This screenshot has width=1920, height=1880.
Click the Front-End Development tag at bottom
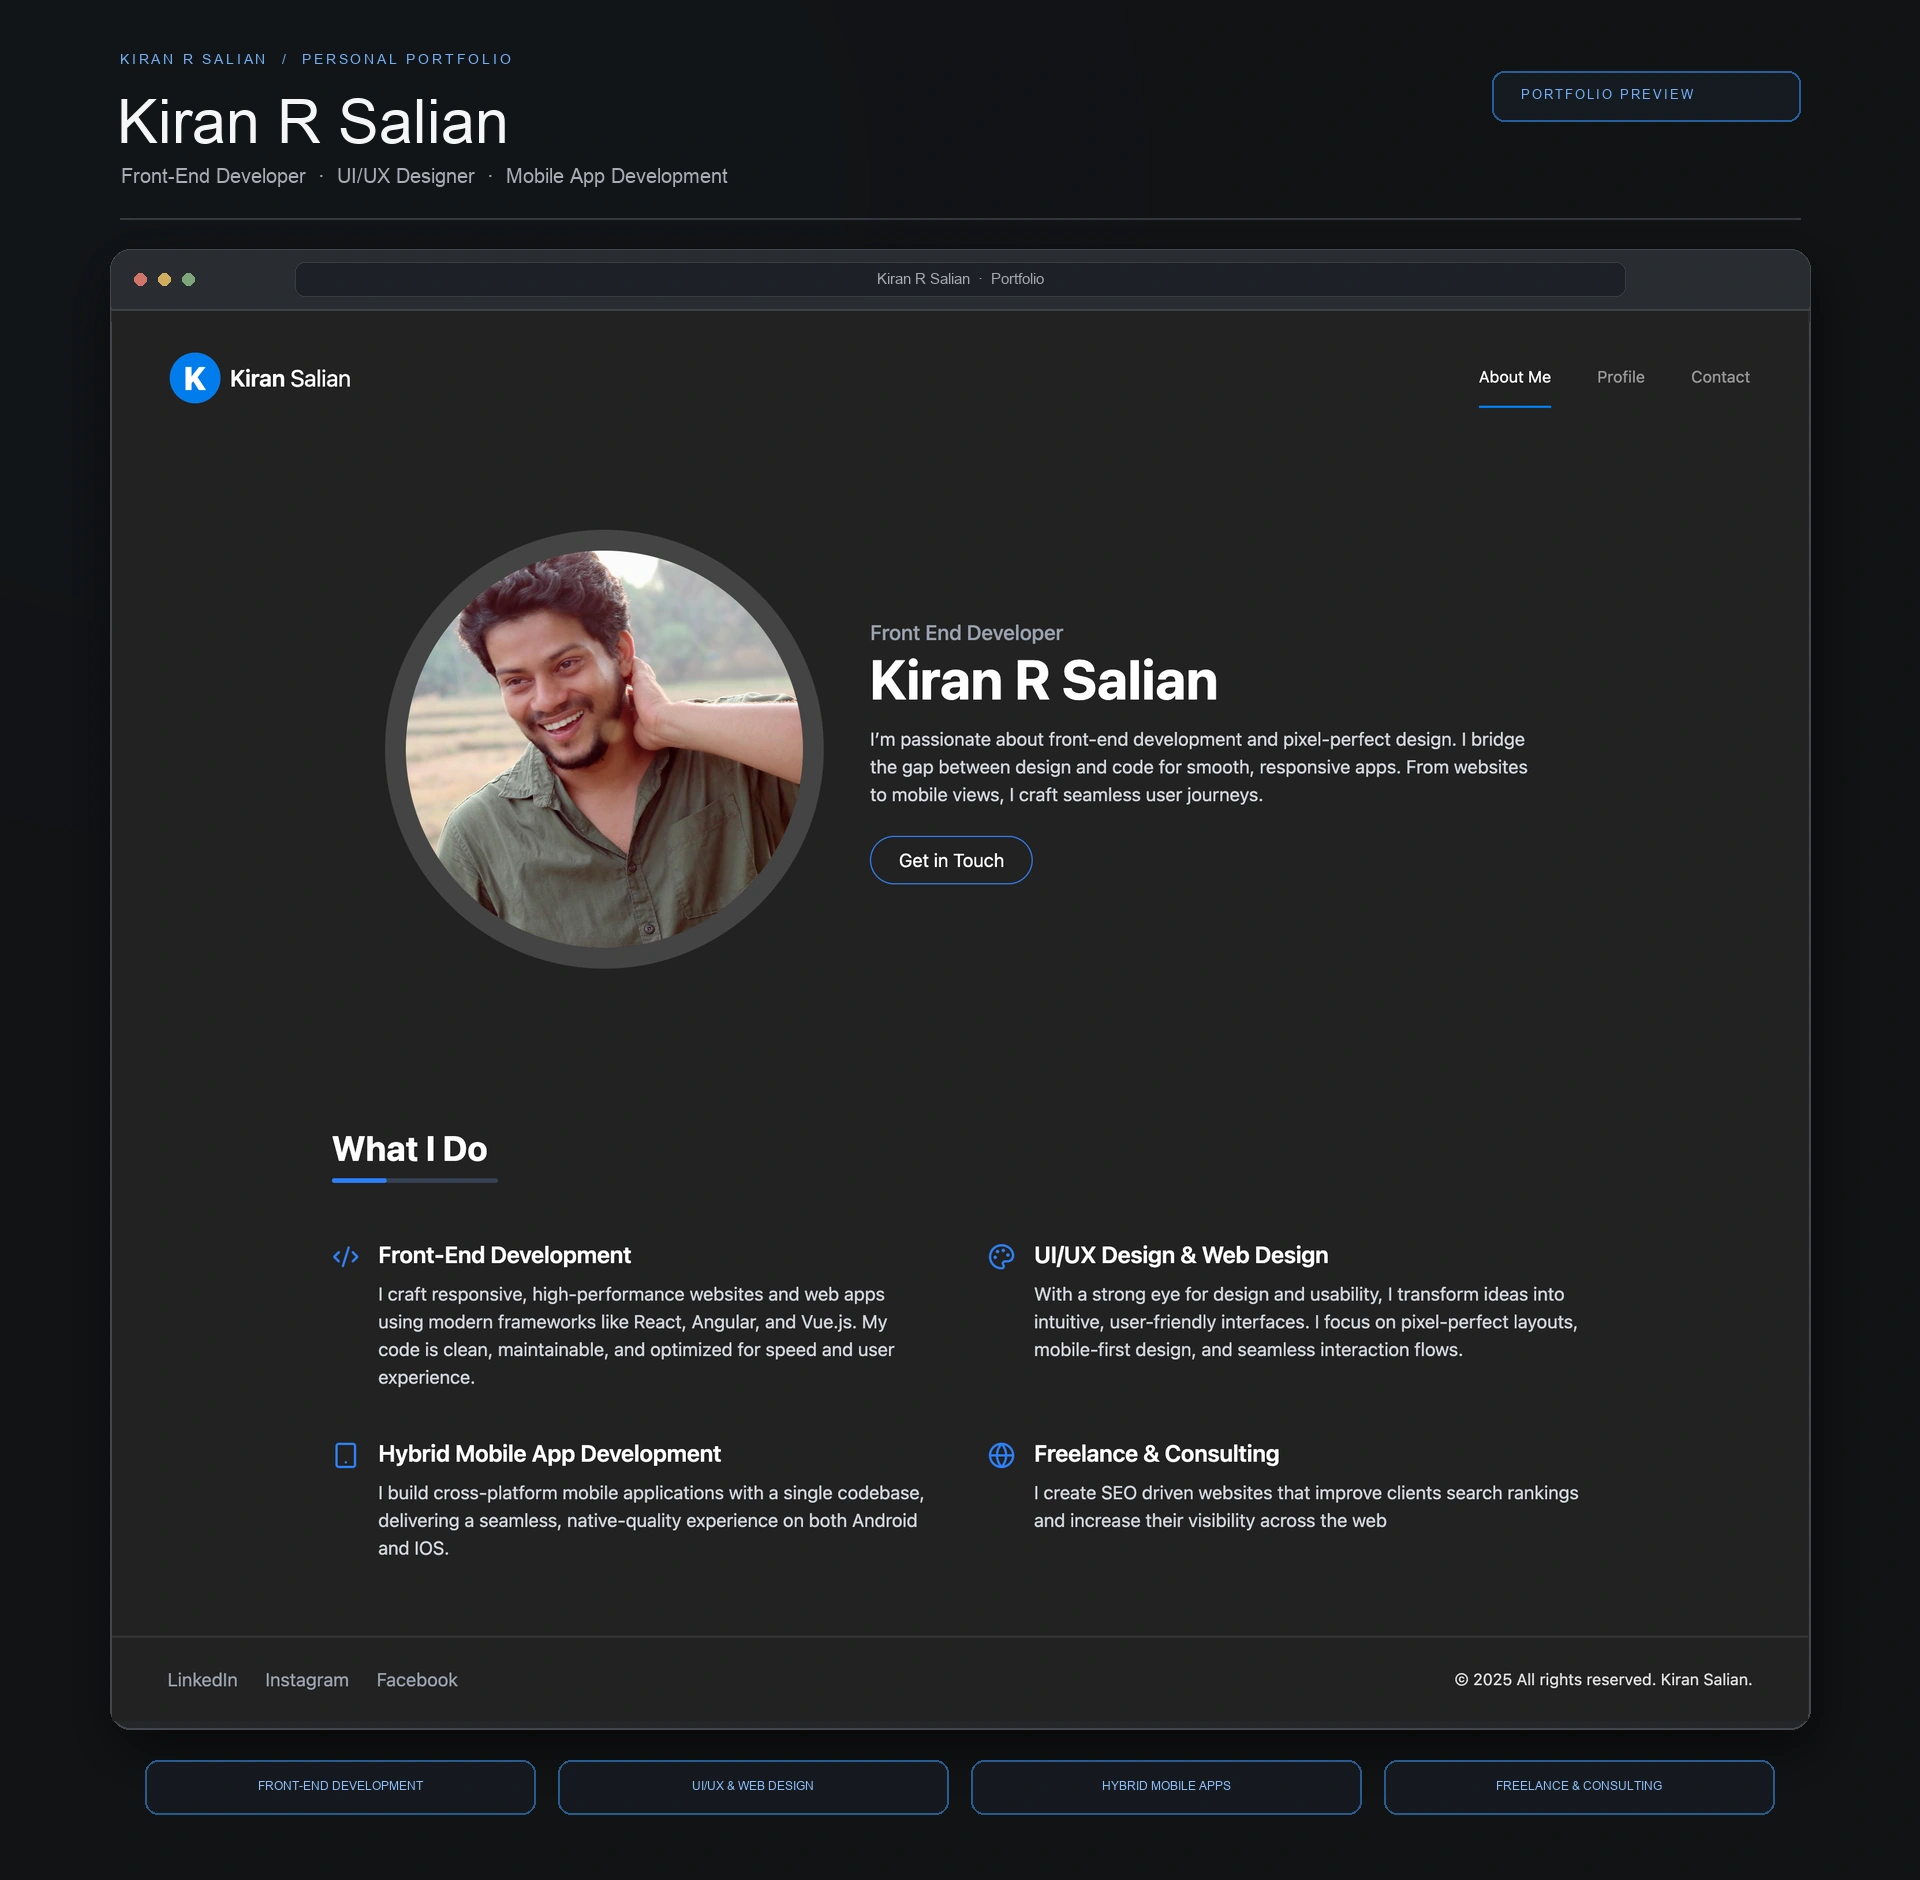340,1786
